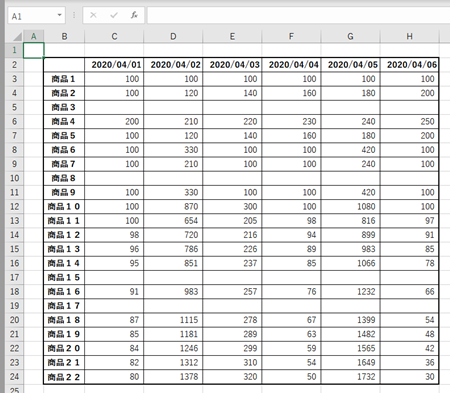Click cell with value 1246

[173, 348]
